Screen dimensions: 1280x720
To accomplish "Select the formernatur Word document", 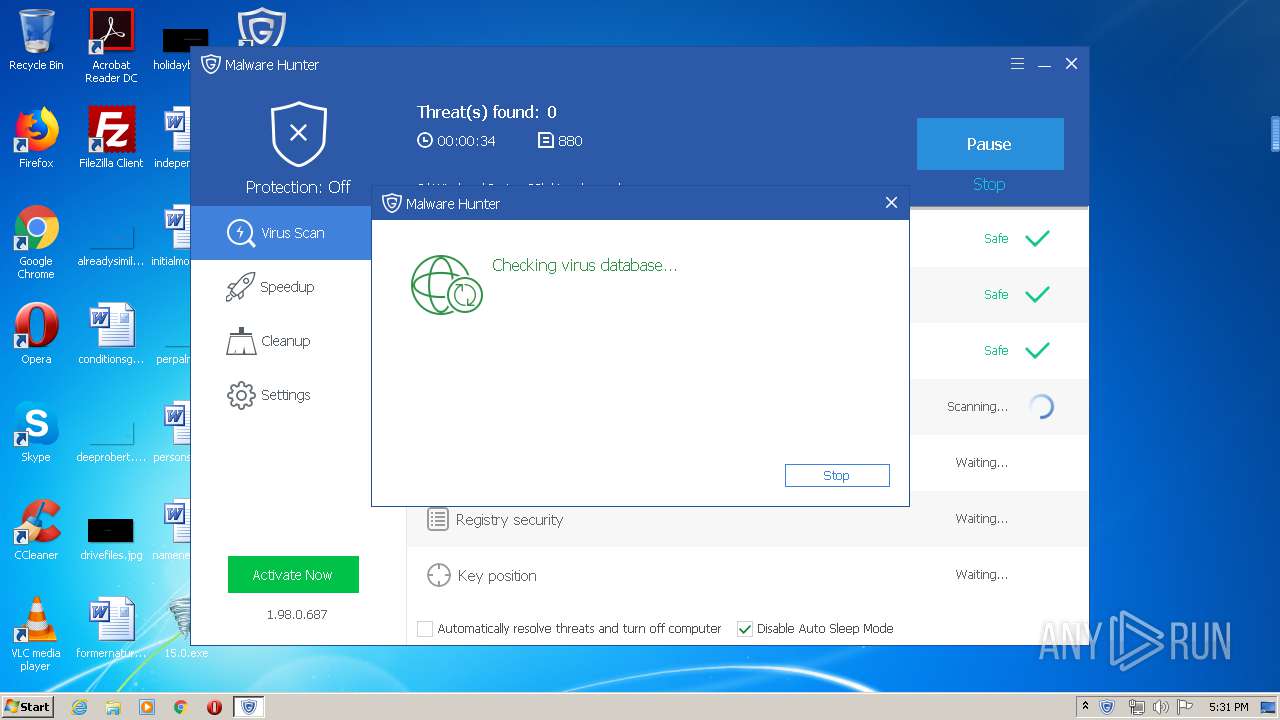I will tap(111, 628).
